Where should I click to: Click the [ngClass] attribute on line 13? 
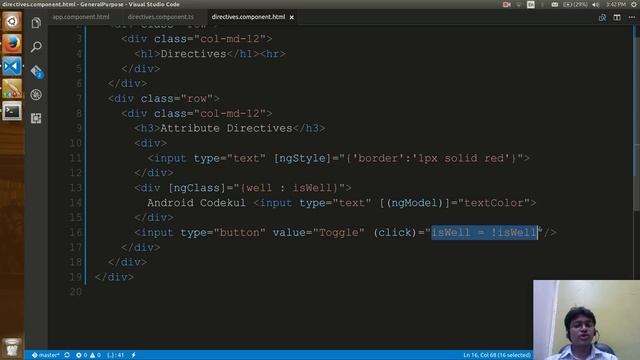(197, 188)
